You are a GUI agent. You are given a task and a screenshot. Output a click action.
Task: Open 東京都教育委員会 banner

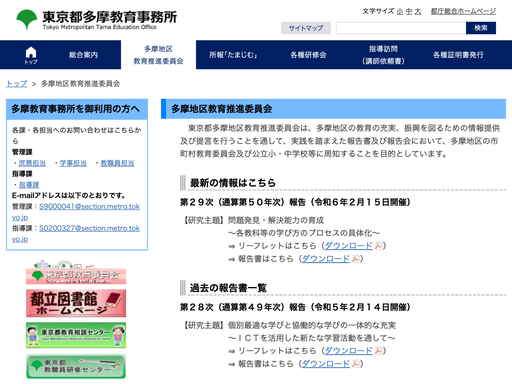pos(76,273)
